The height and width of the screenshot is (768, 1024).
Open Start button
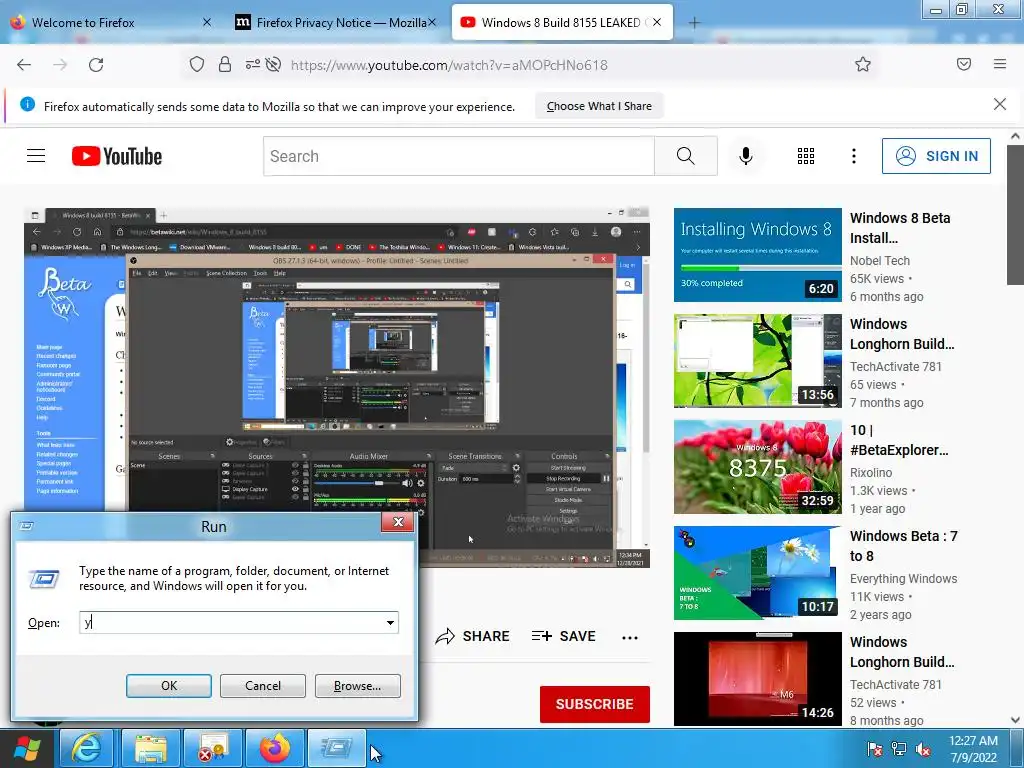(27, 749)
